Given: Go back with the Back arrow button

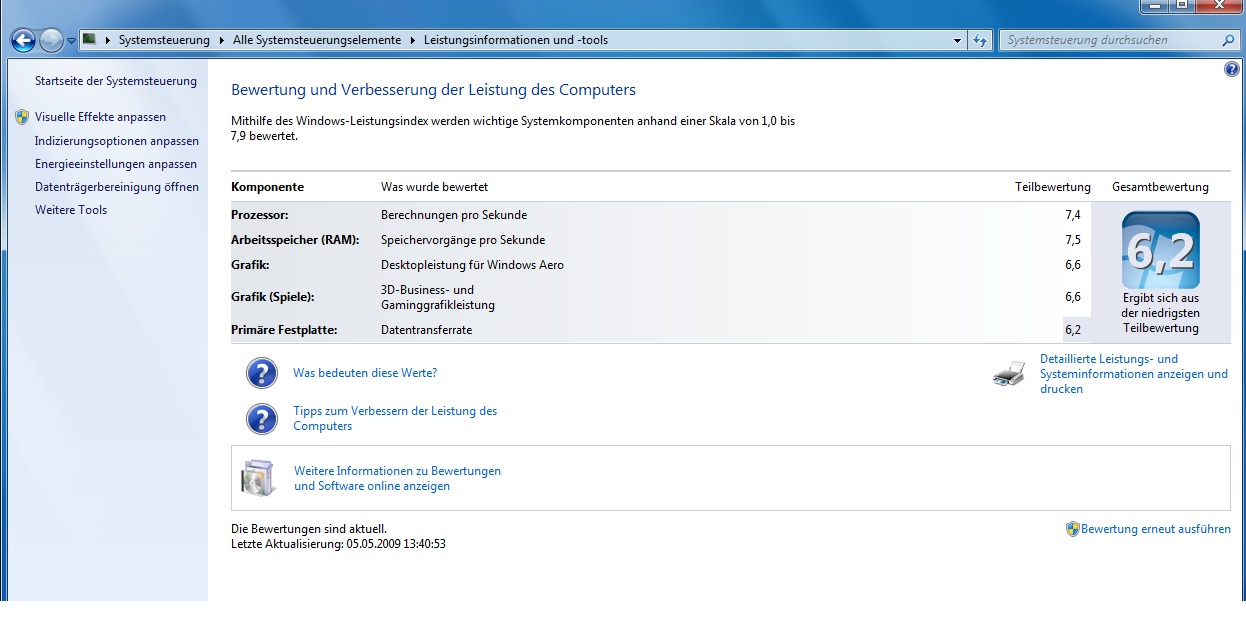Looking at the screenshot, I should (x=23, y=40).
